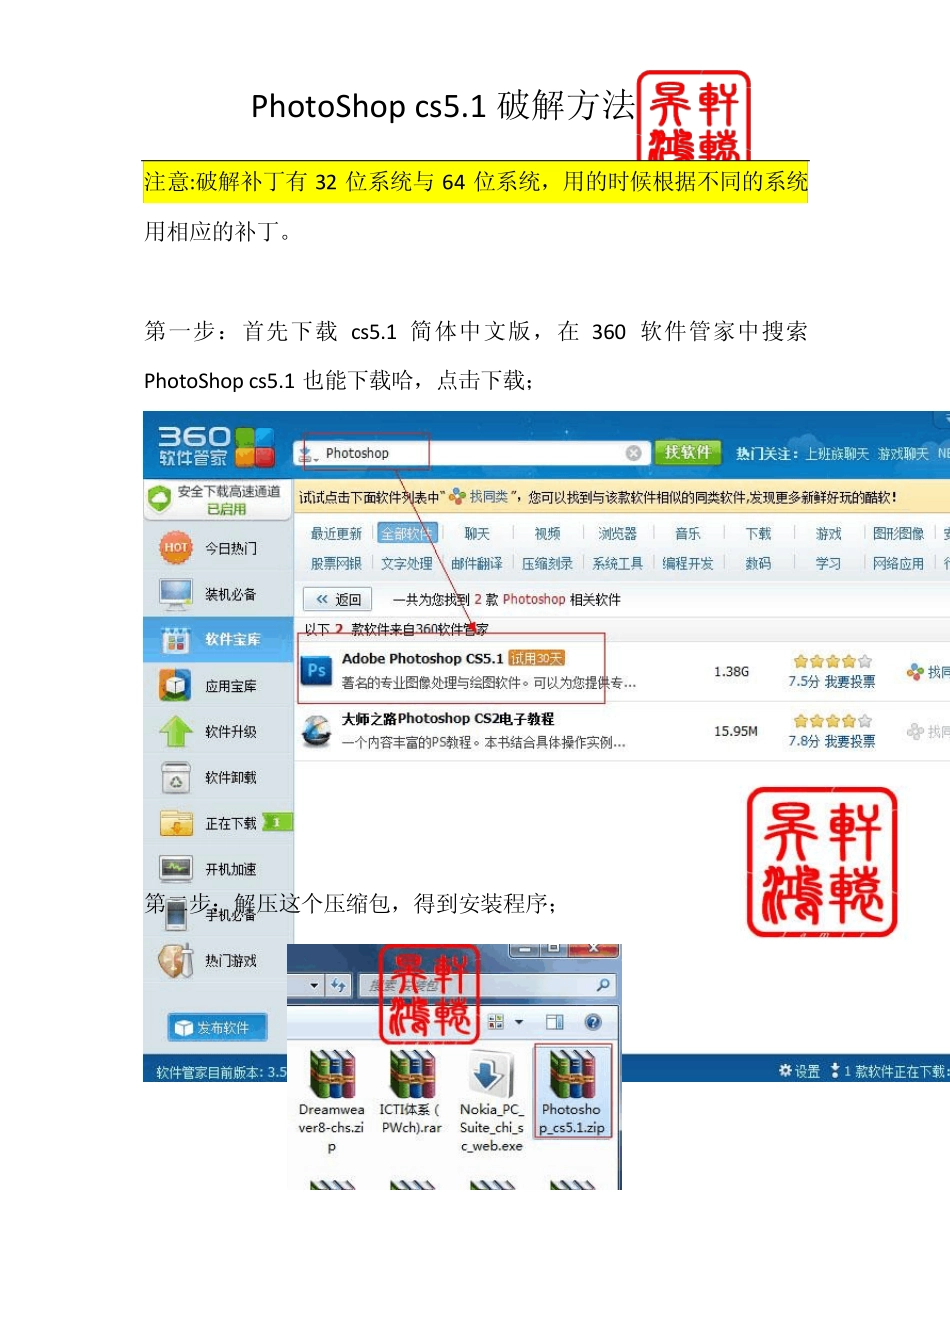Click the 1款软件正在下载 status indicator

click(888, 1071)
